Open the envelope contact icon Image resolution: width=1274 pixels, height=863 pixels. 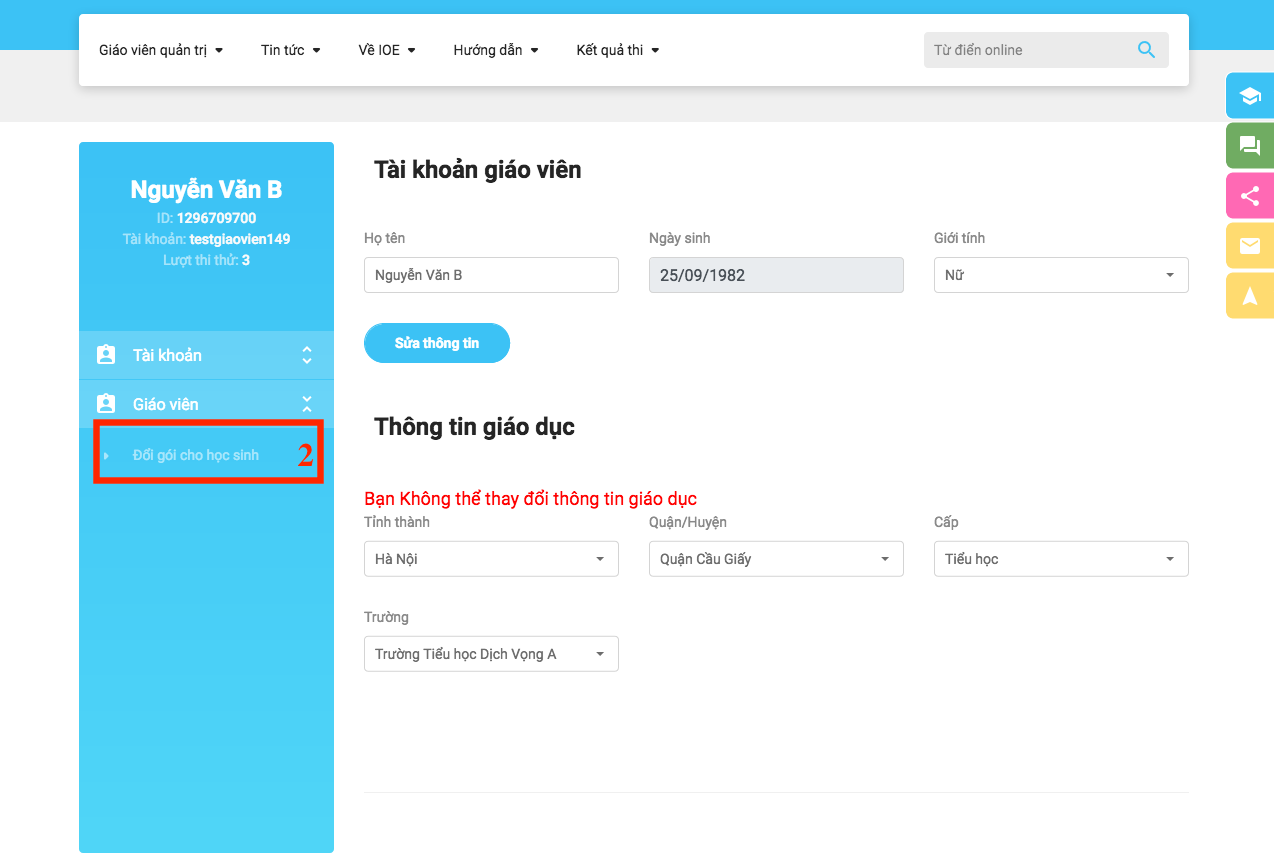tap(1248, 244)
